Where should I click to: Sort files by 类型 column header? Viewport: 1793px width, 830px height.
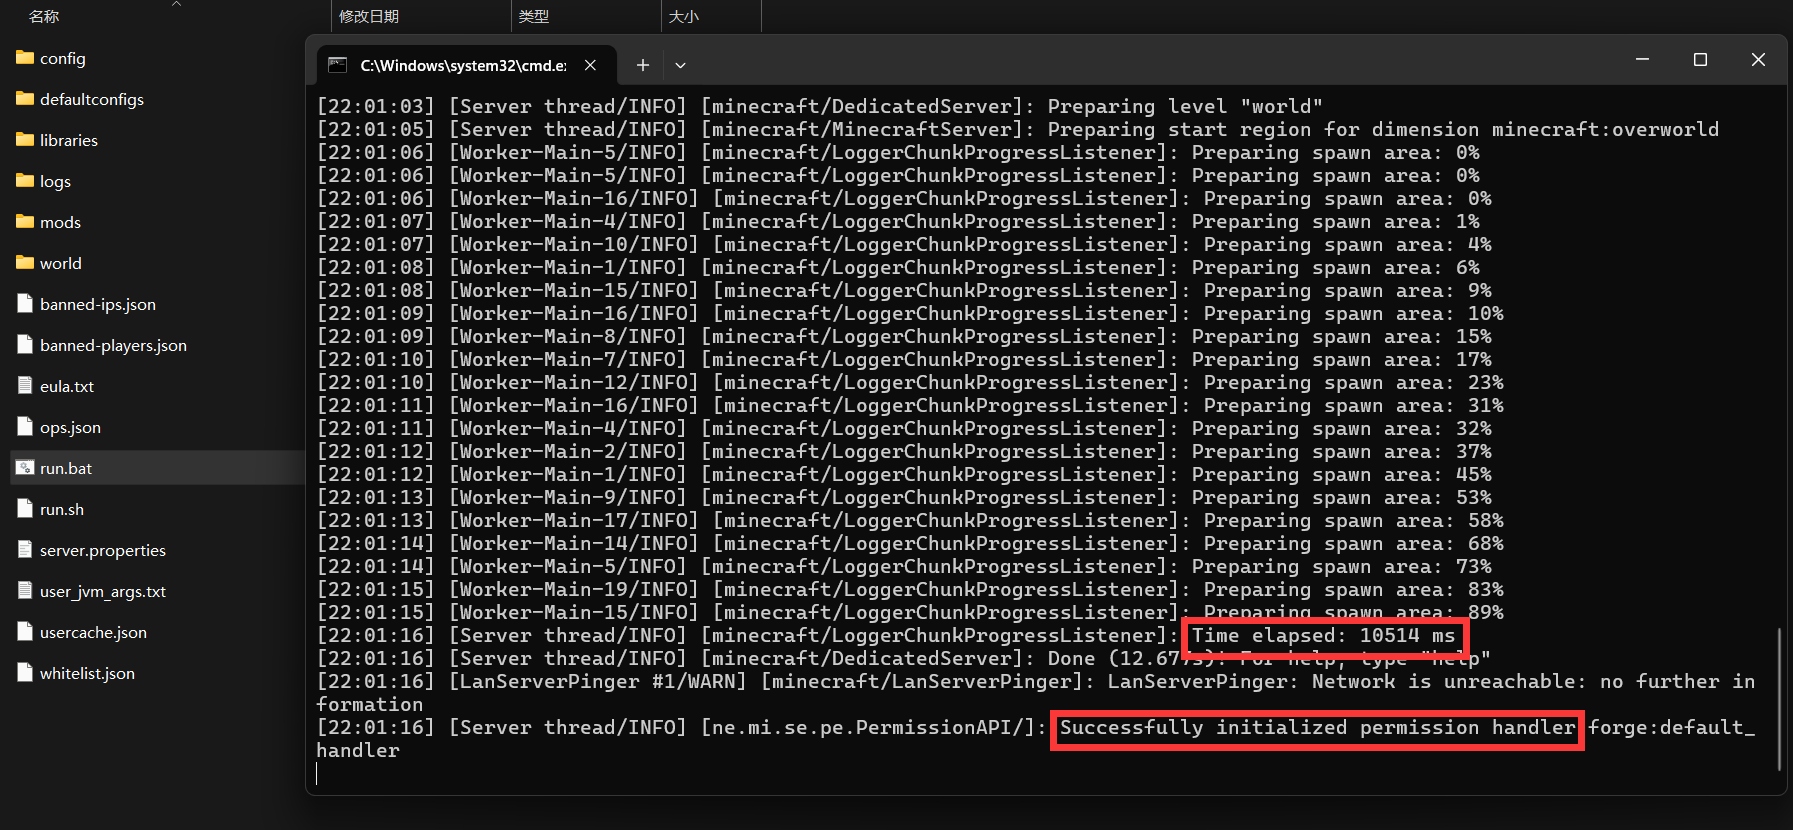pos(534,16)
